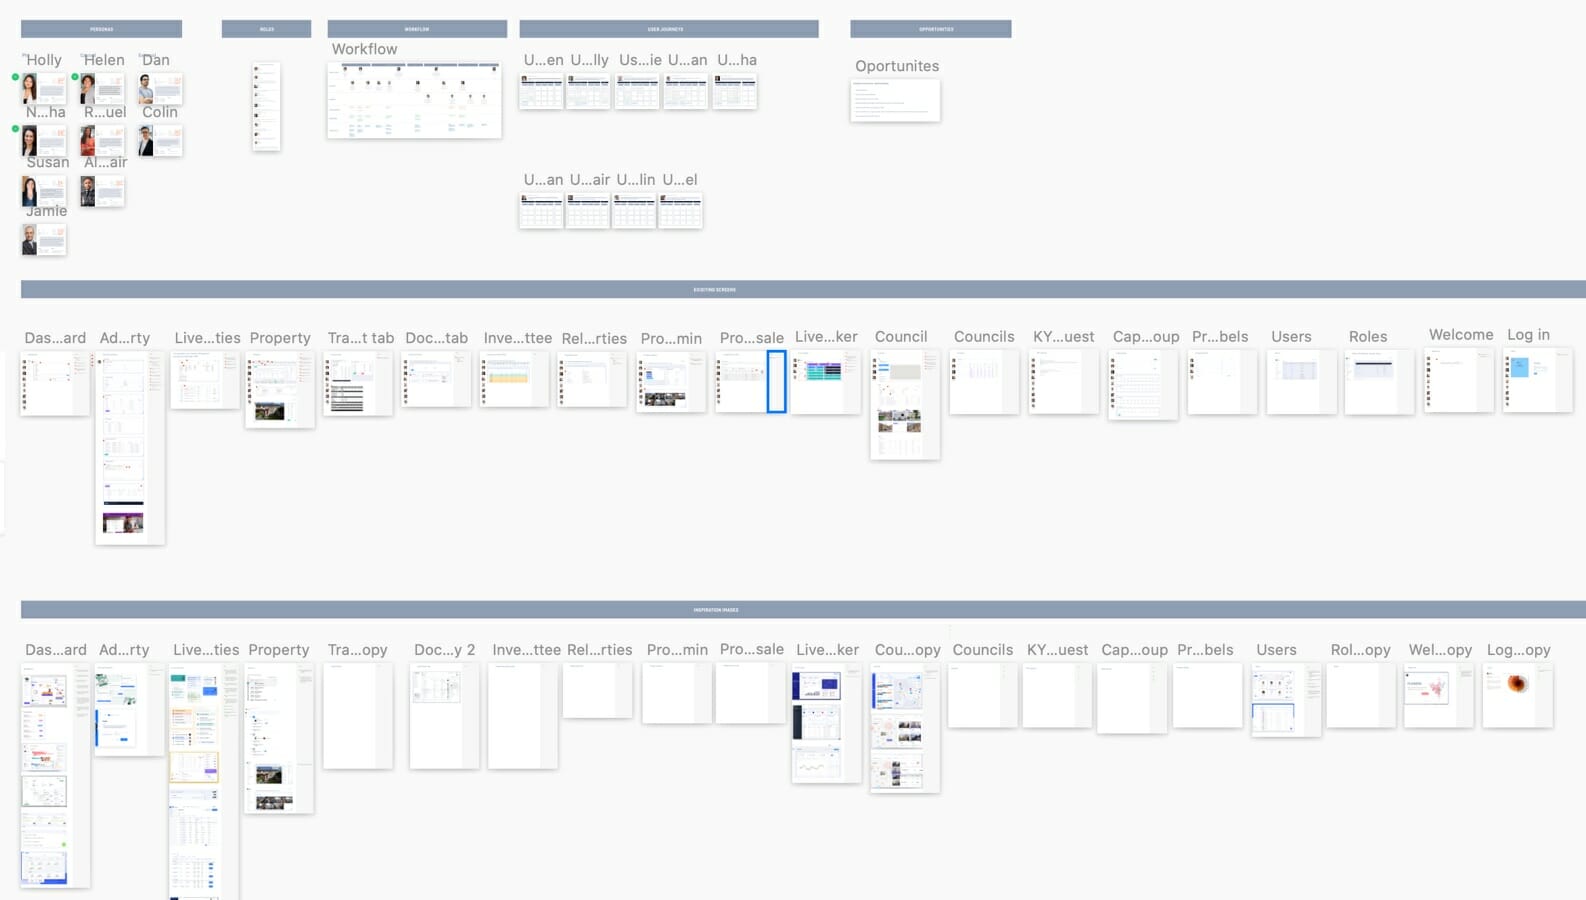Select the roles list frame under ROLES
Image resolution: width=1586 pixels, height=900 pixels.
point(266,106)
